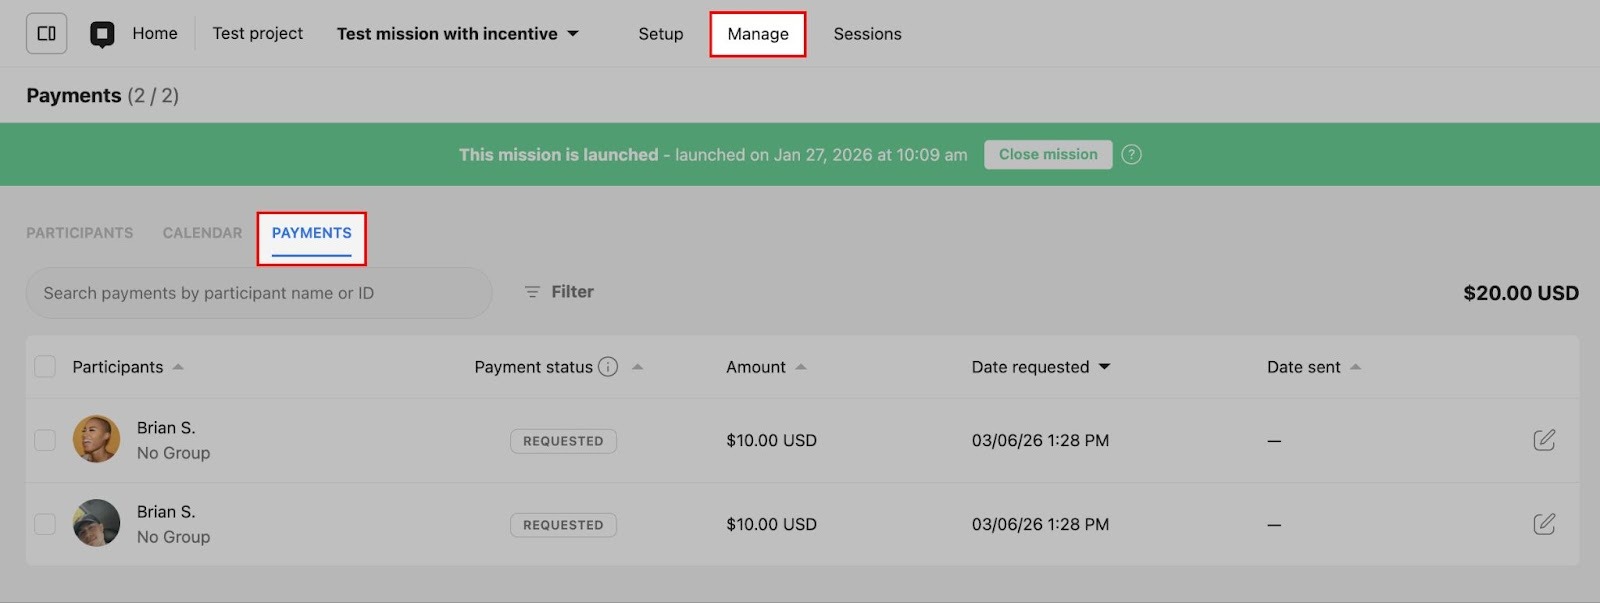
Task: Click the app logo icon next to Home
Action: [102, 34]
